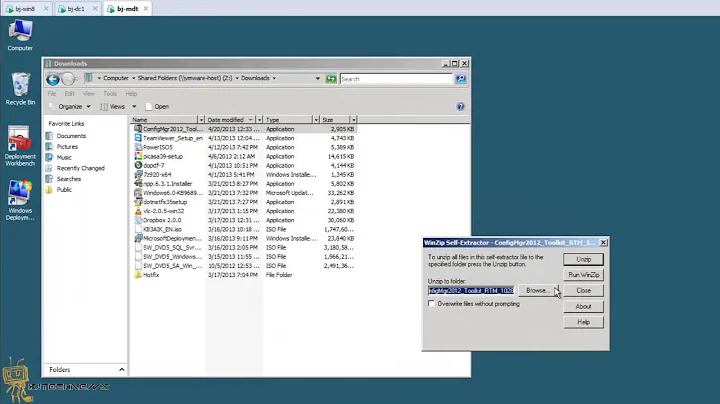Open the Recycle Bin desktop icon
Screen dimensions: 720x404
(x=20, y=89)
